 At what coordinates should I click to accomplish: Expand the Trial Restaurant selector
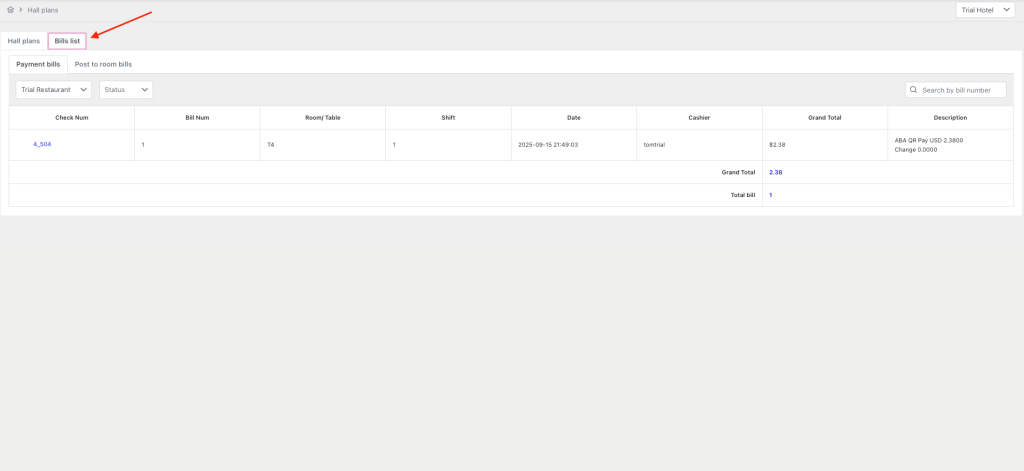coord(54,90)
